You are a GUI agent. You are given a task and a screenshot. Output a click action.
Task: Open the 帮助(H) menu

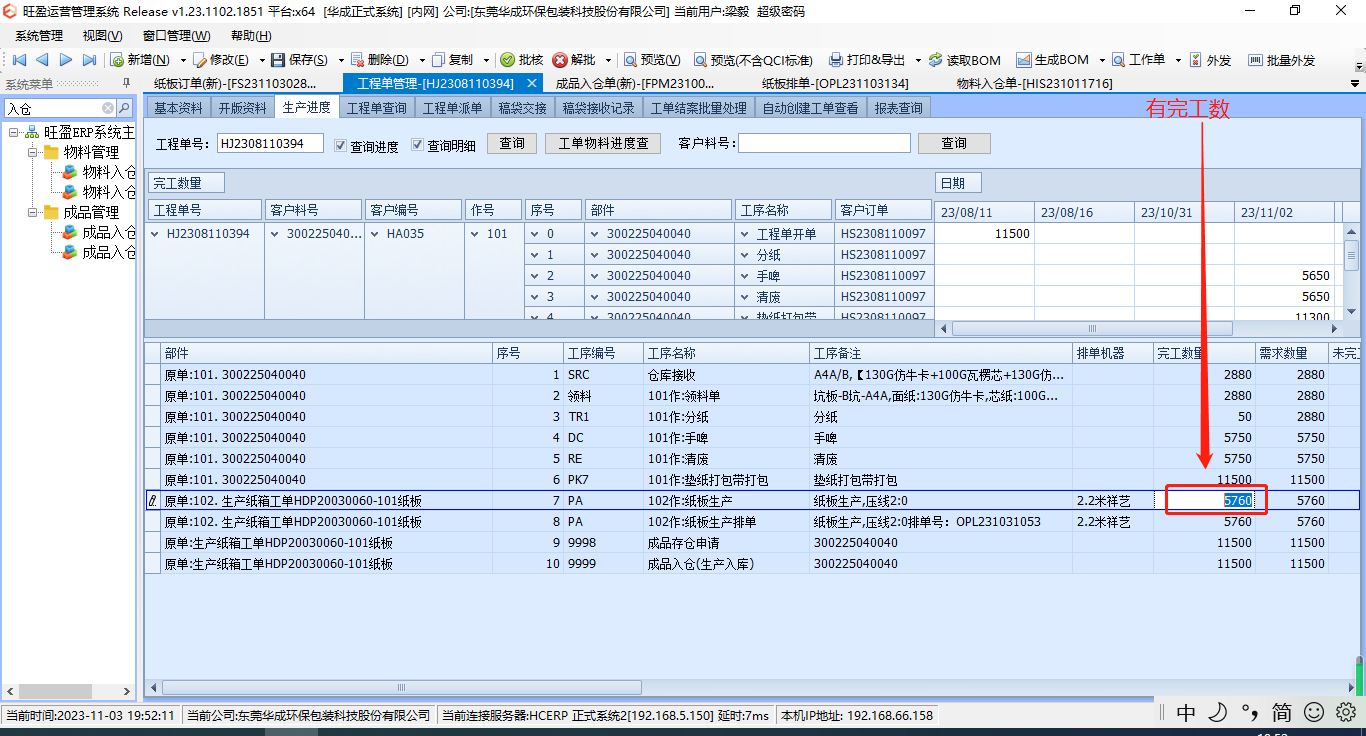251,35
